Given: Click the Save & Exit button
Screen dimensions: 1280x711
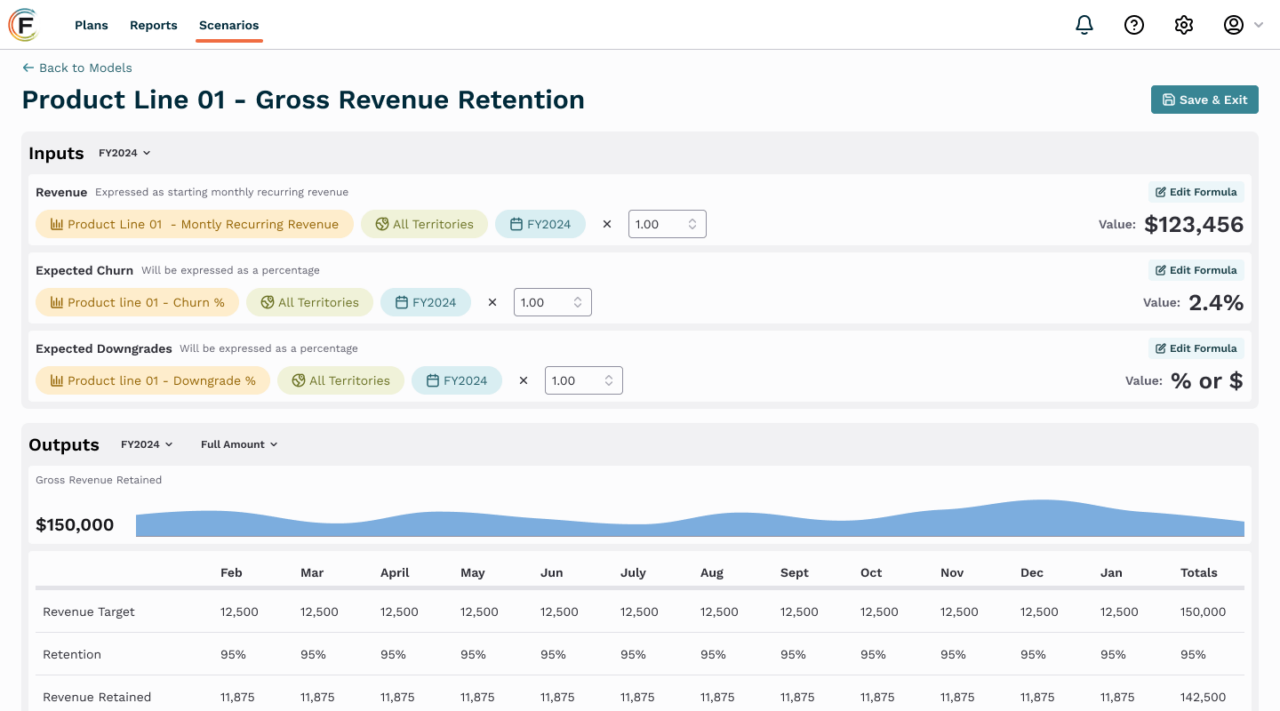Looking at the screenshot, I should 1204,99.
